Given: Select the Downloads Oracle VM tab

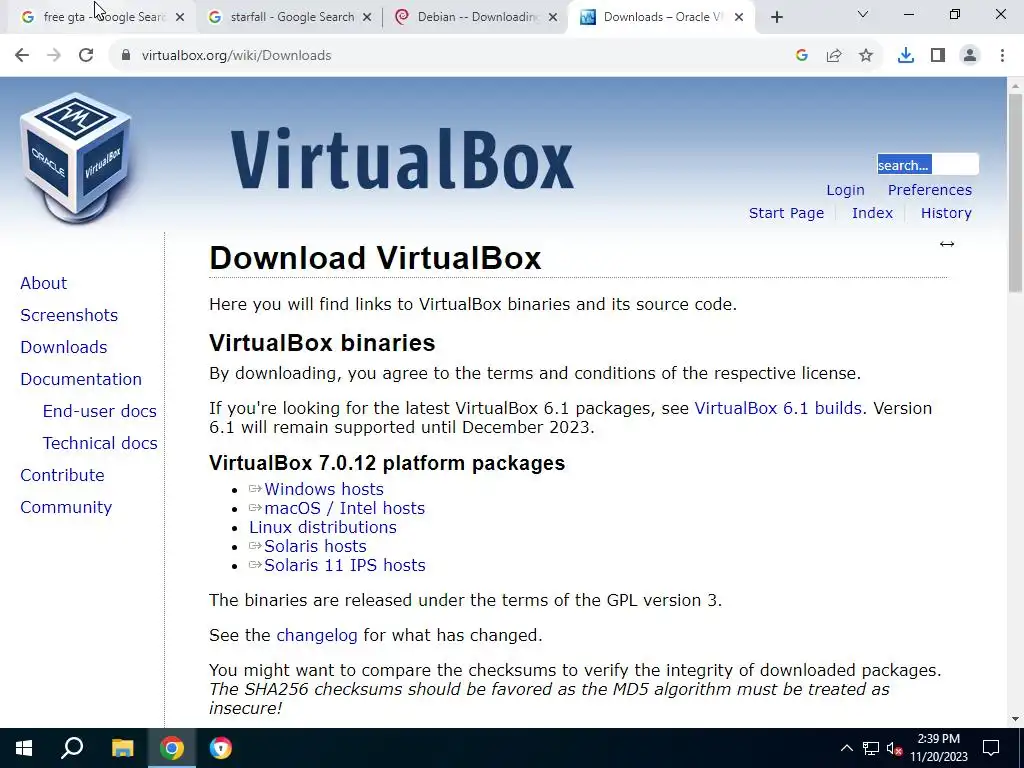Looking at the screenshot, I should tap(660, 17).
